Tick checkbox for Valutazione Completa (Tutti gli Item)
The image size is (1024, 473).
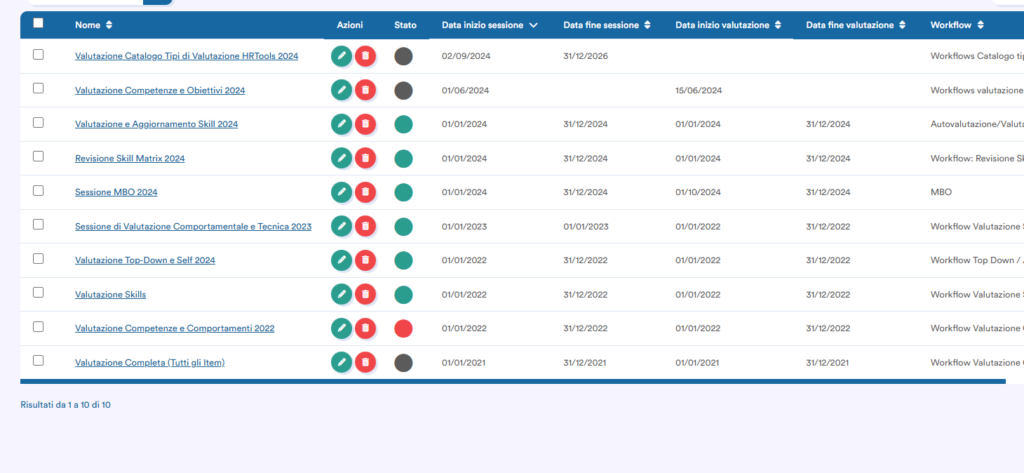pyautogui.click(x=39, y=361)
